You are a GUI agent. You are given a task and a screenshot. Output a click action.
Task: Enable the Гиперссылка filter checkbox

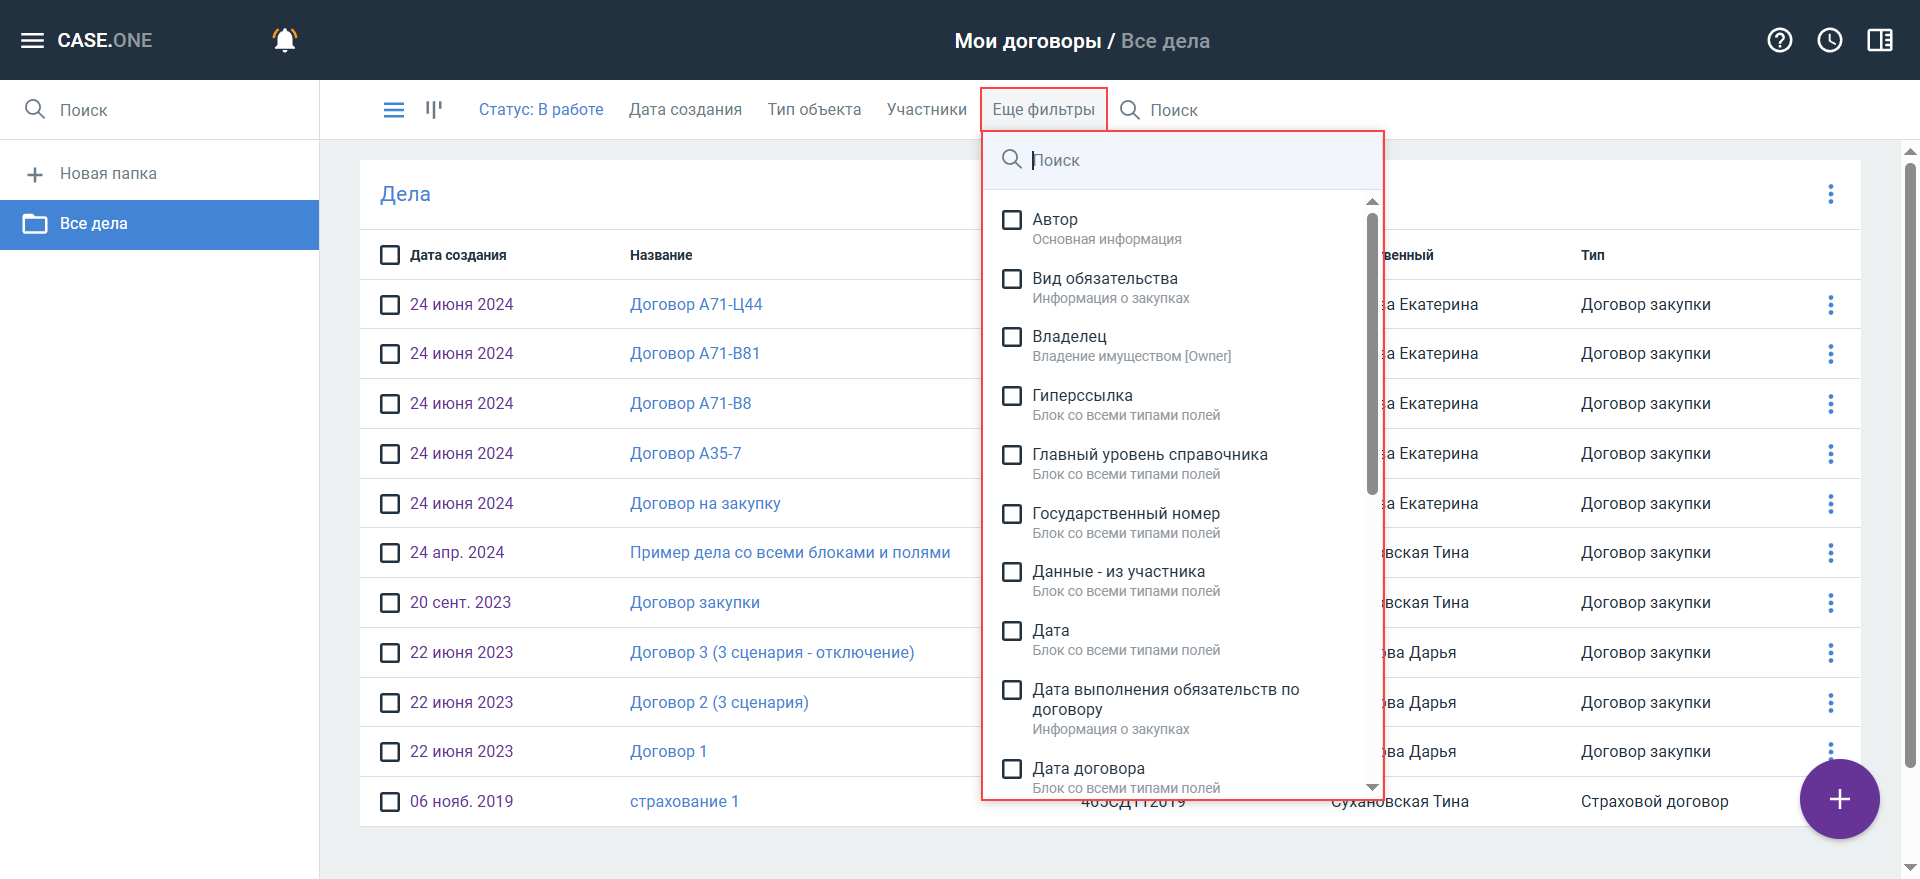point(1012,396)
